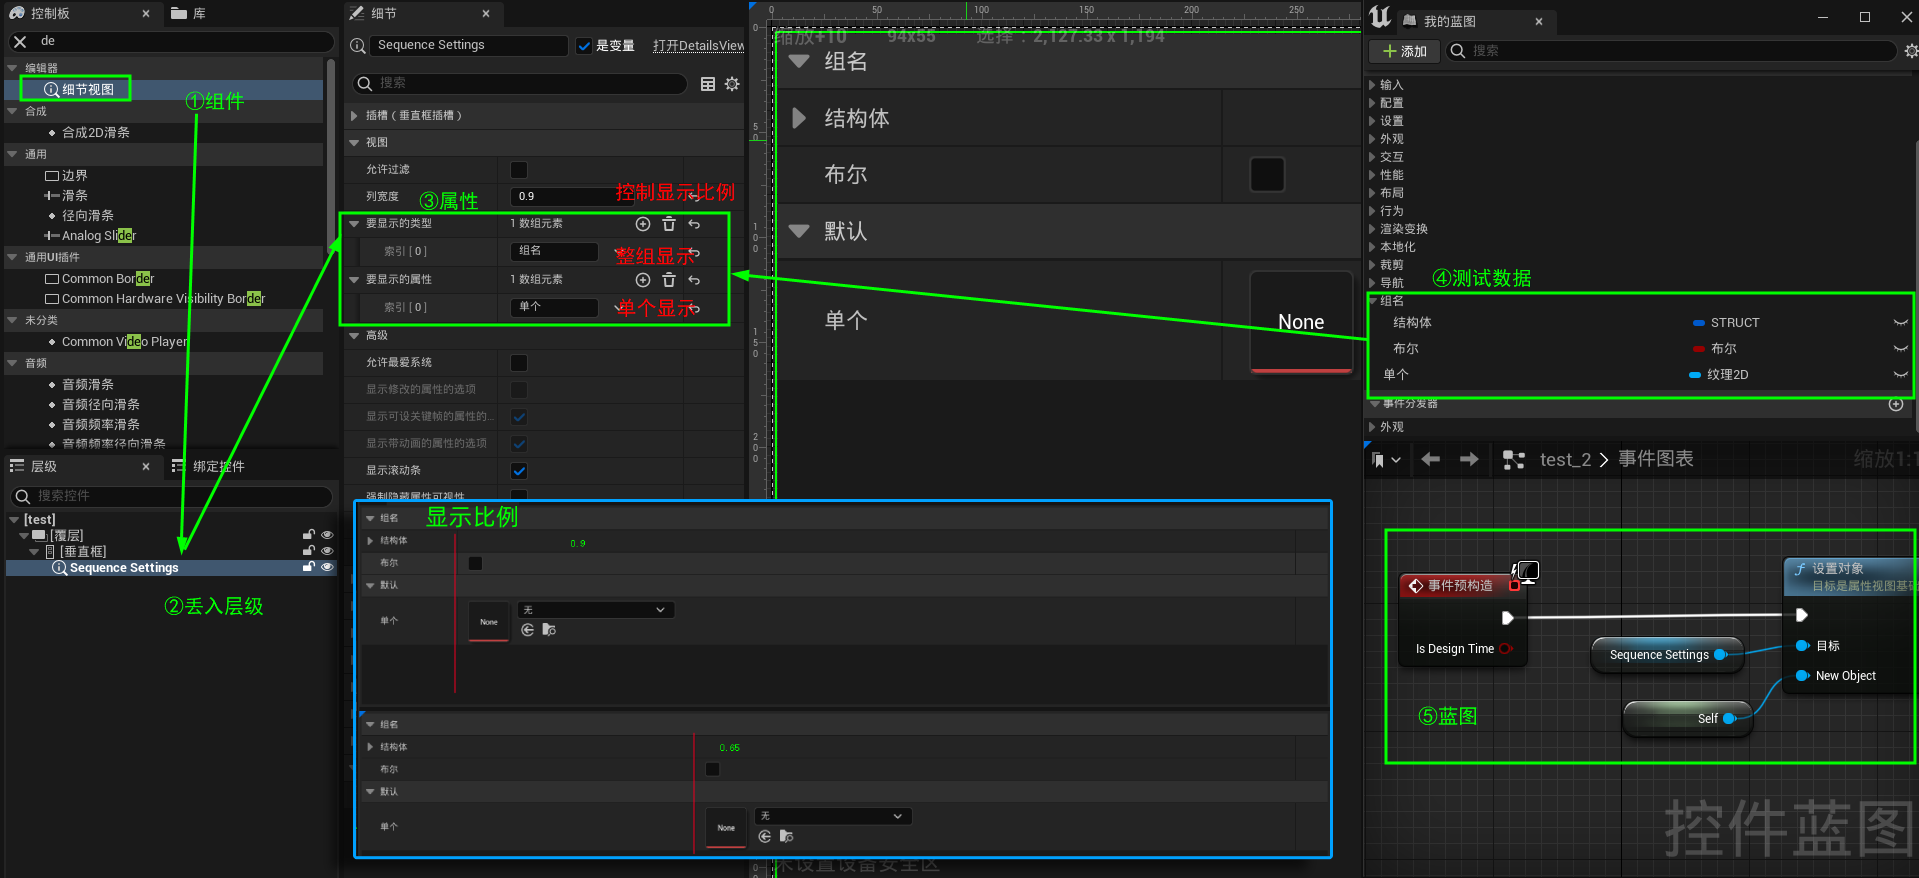Switch to the 绑定控件 tab

[217, 466]
